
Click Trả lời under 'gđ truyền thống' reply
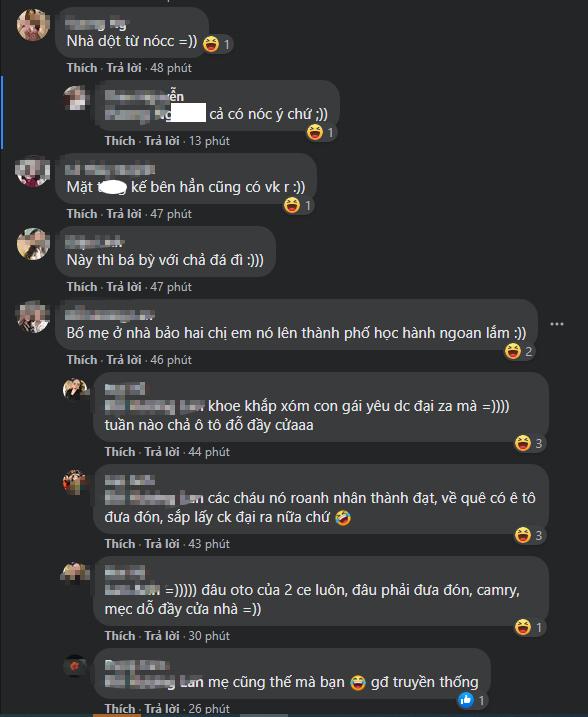[162, 708]
